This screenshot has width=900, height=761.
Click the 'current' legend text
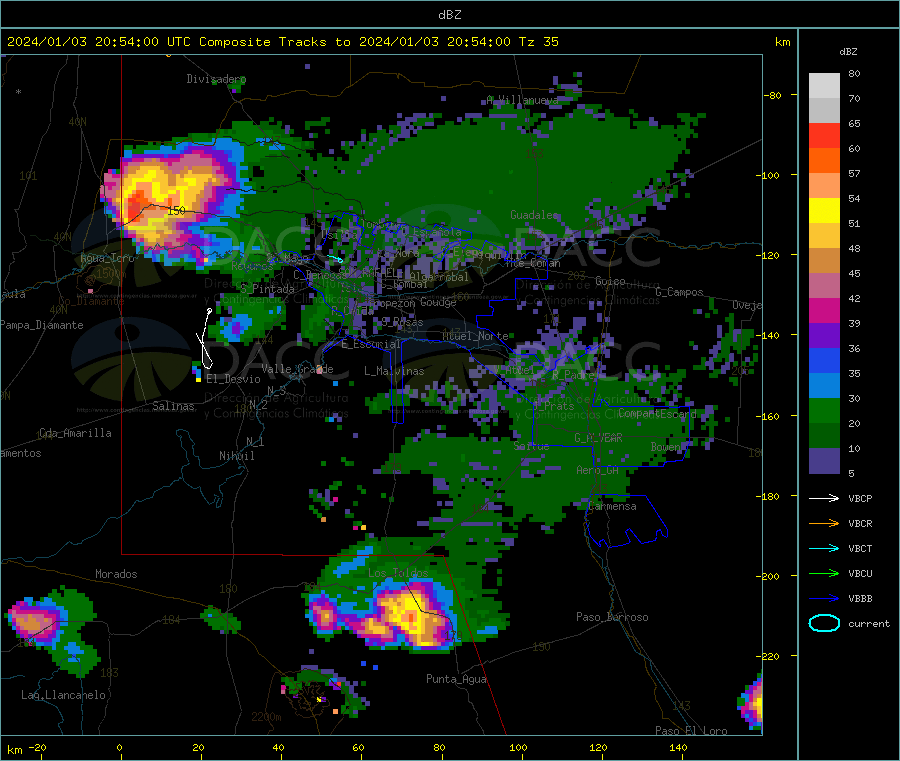[868, 623]
